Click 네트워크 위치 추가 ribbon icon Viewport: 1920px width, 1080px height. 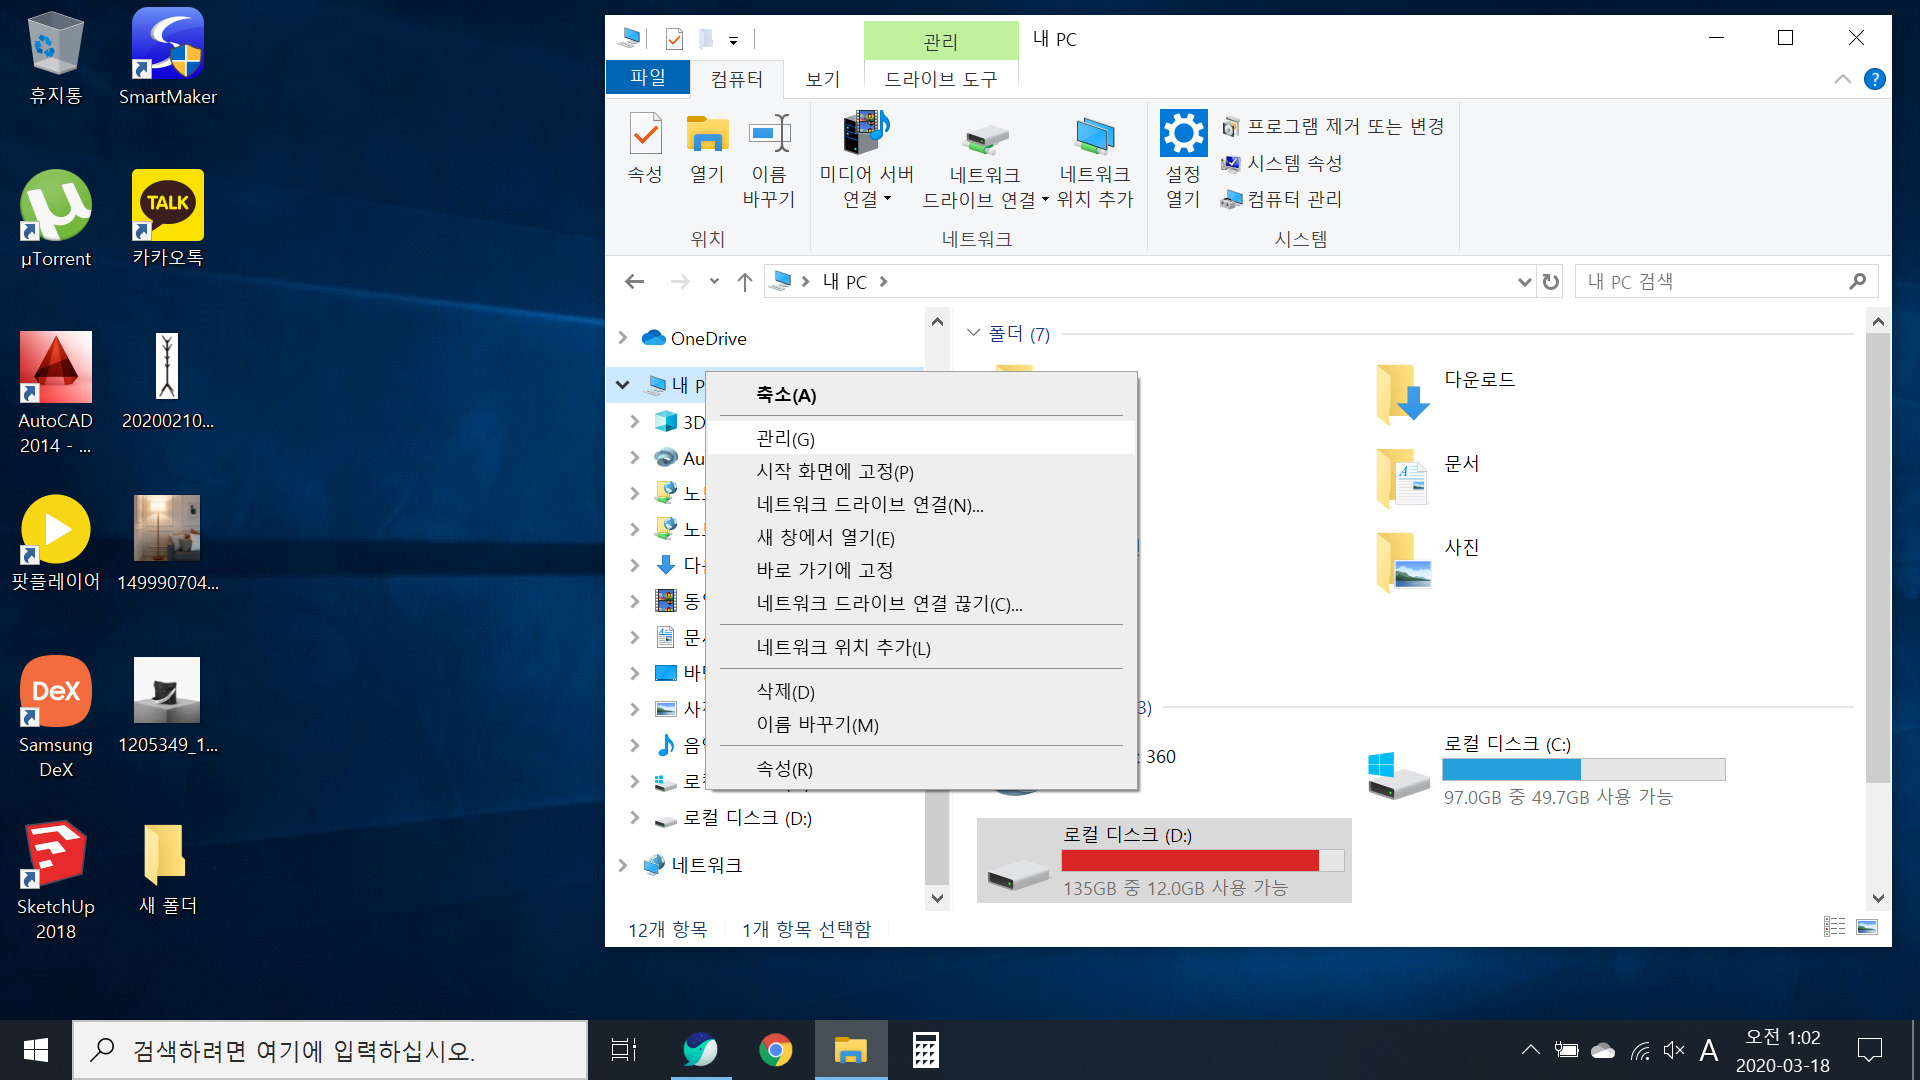(1095, 162)
